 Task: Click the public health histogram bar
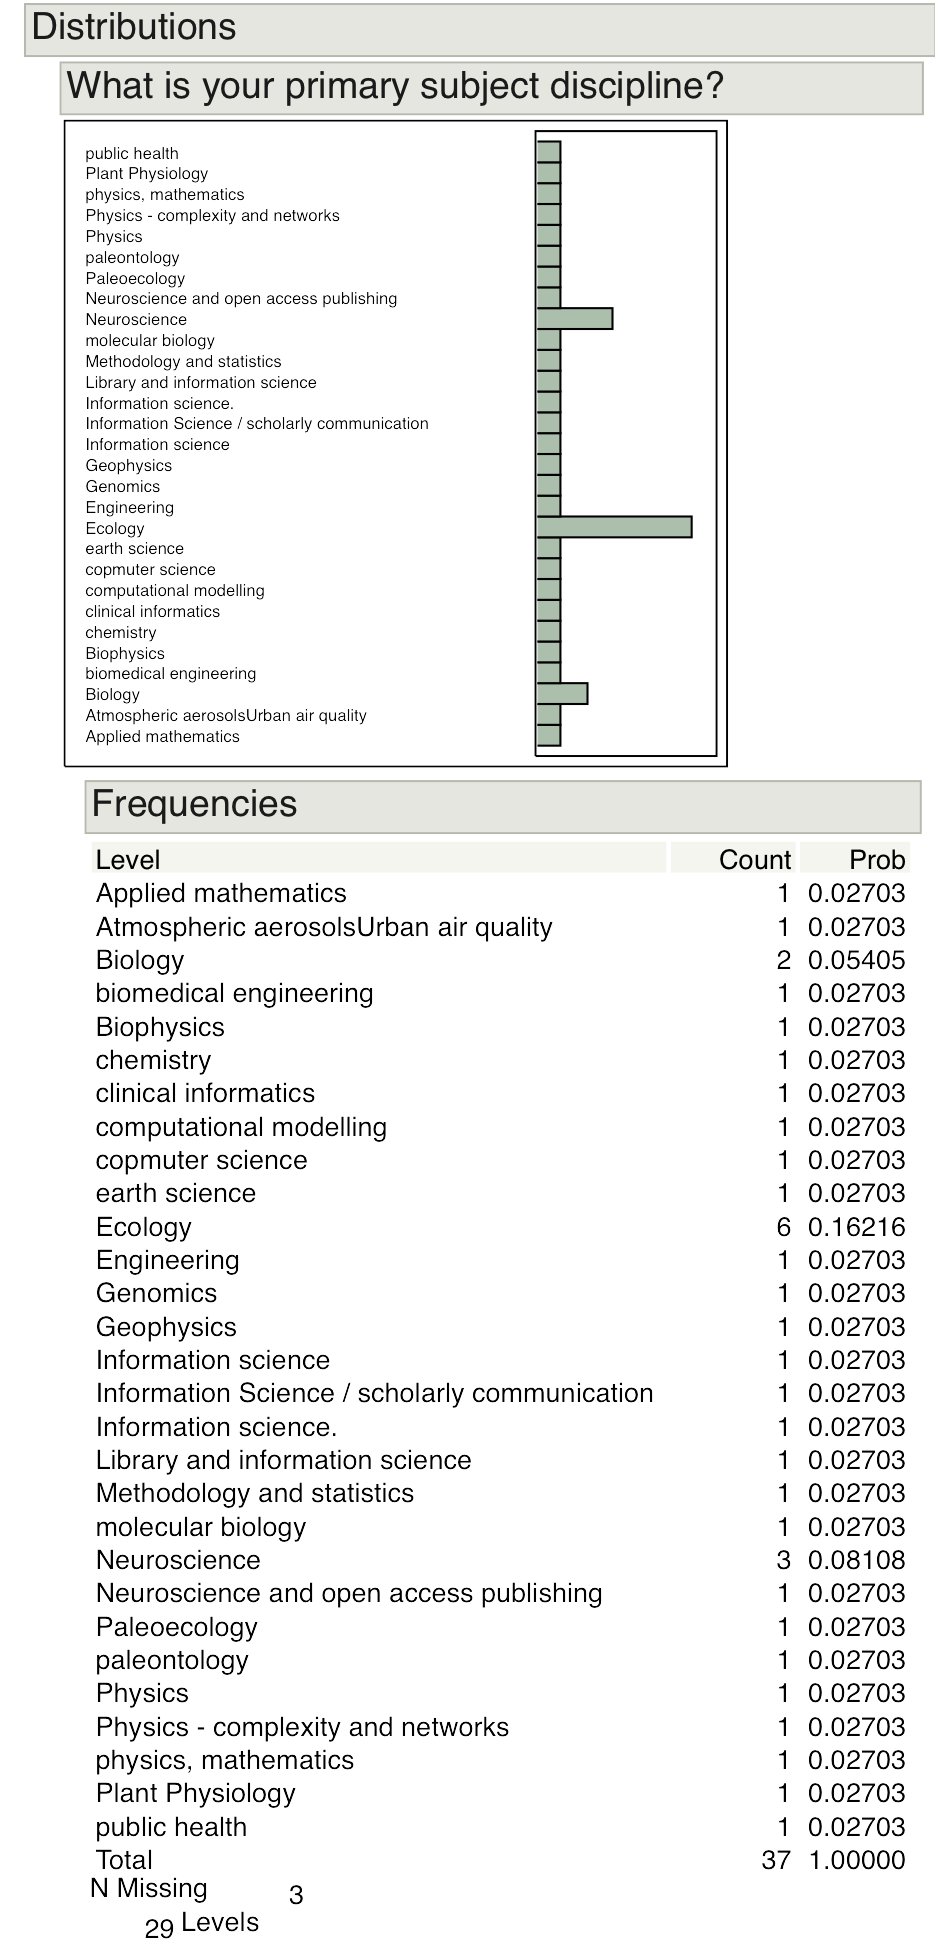[548, 152]
